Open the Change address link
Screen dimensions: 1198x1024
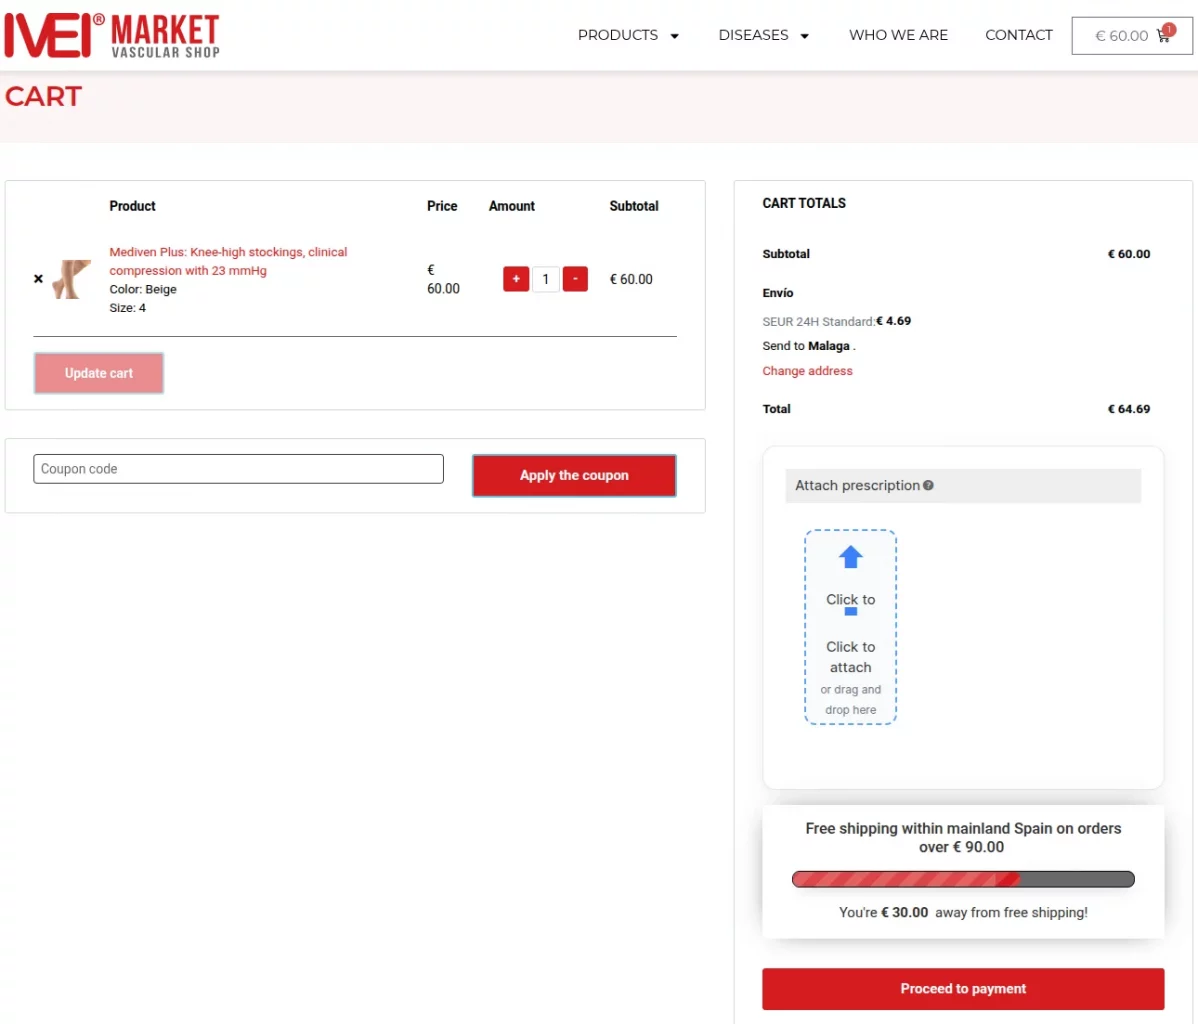coord(807,371)
